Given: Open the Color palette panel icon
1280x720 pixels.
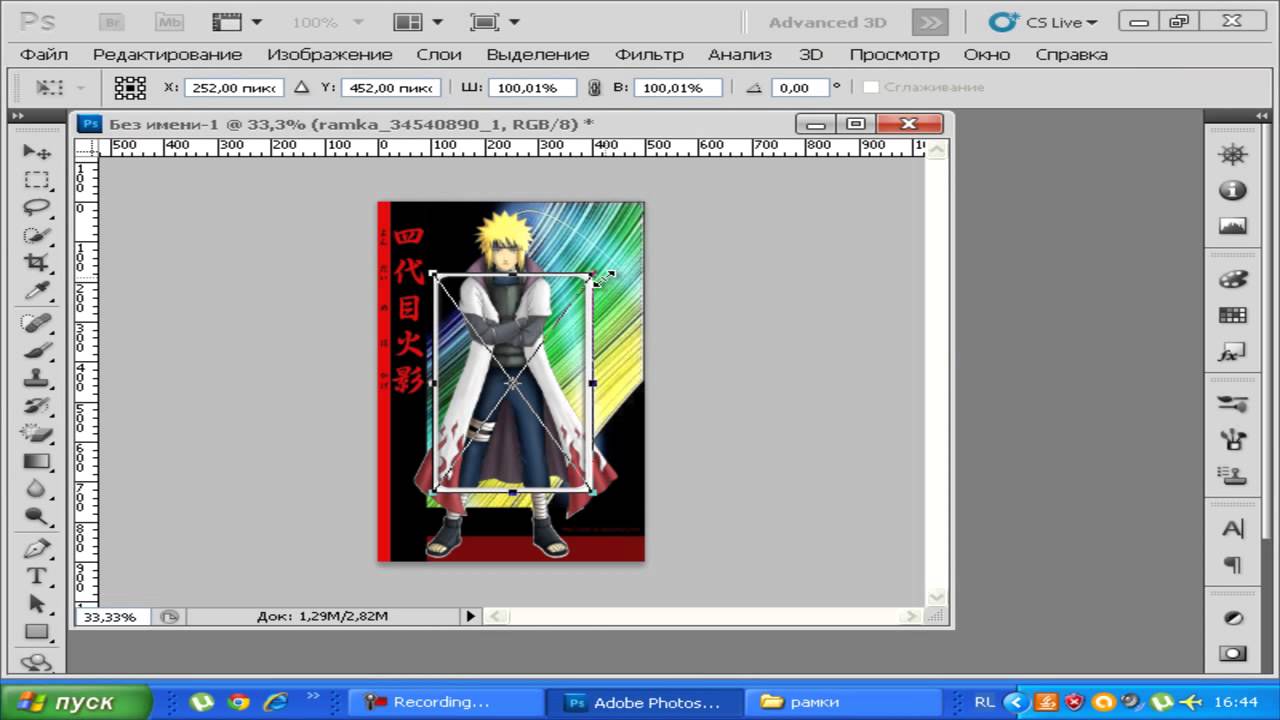Looking at the screenshot, I should 1232,279.
